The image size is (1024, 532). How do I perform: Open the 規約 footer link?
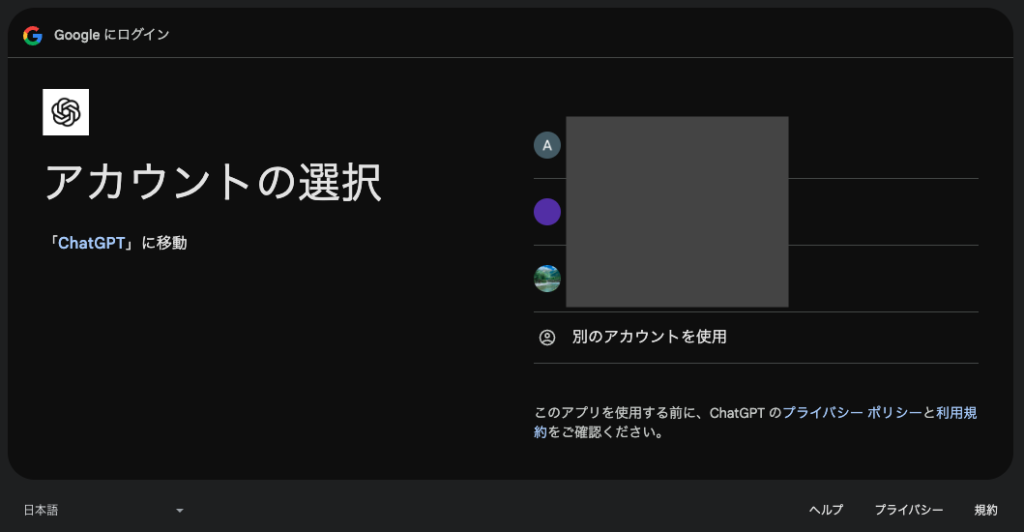[x=985, y=510]
